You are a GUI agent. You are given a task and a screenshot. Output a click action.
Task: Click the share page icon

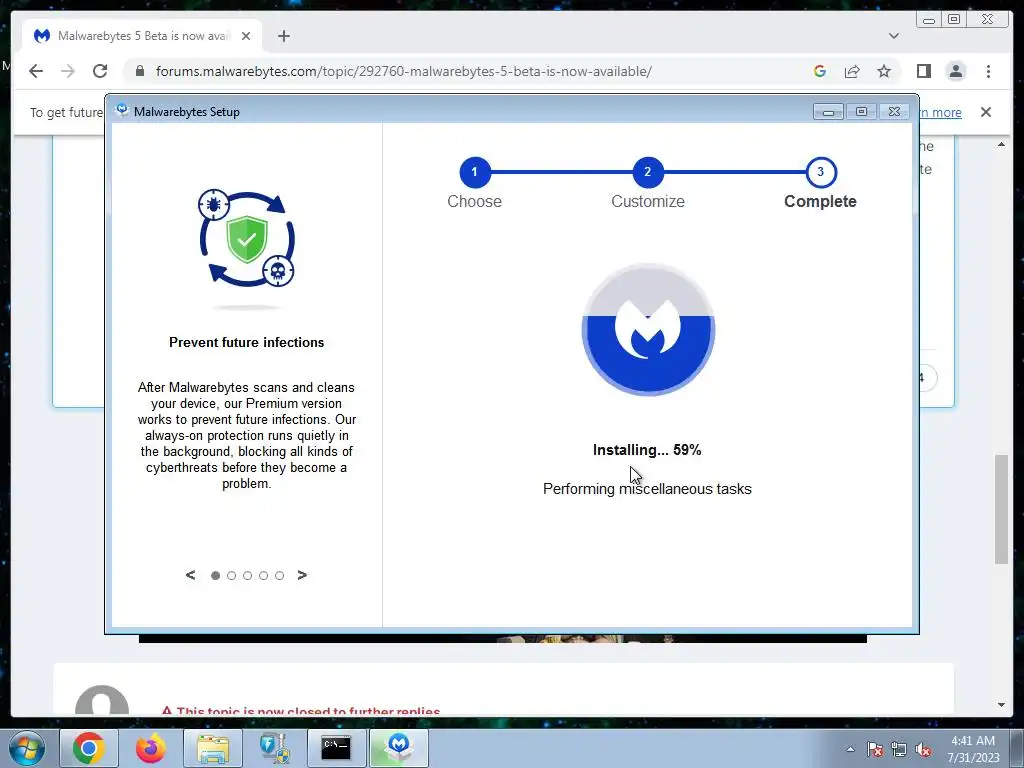point(852,71)
